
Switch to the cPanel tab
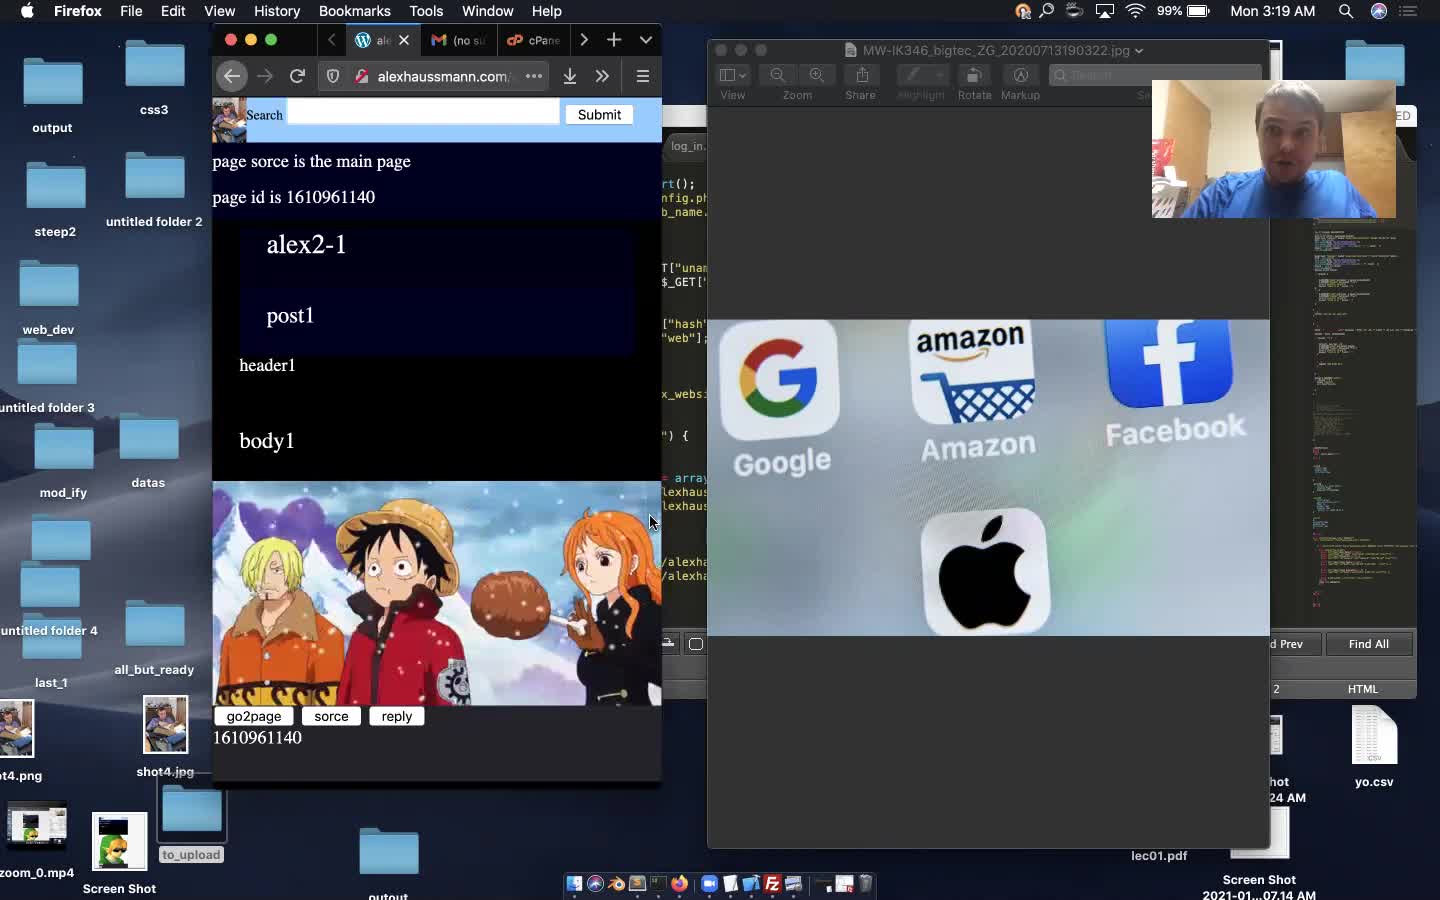[534, 40]
